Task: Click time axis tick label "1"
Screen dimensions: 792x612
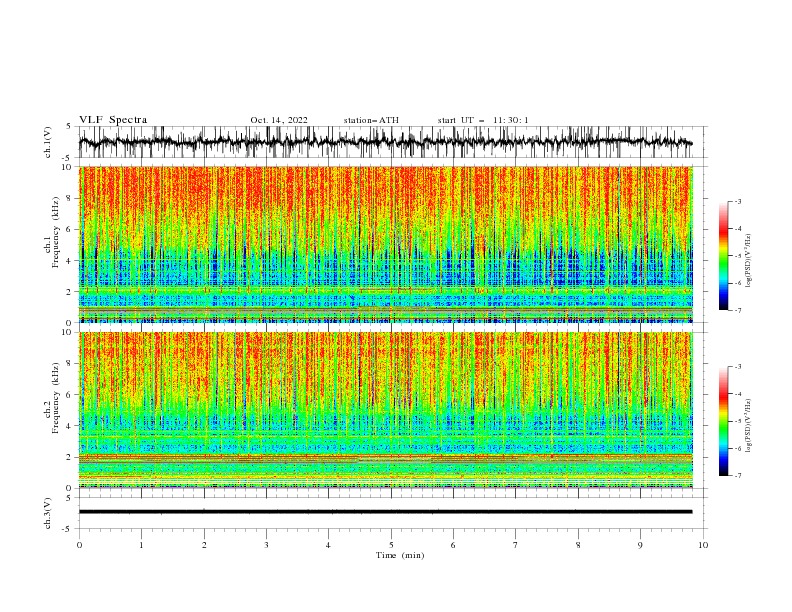Action: click(141, 545)
